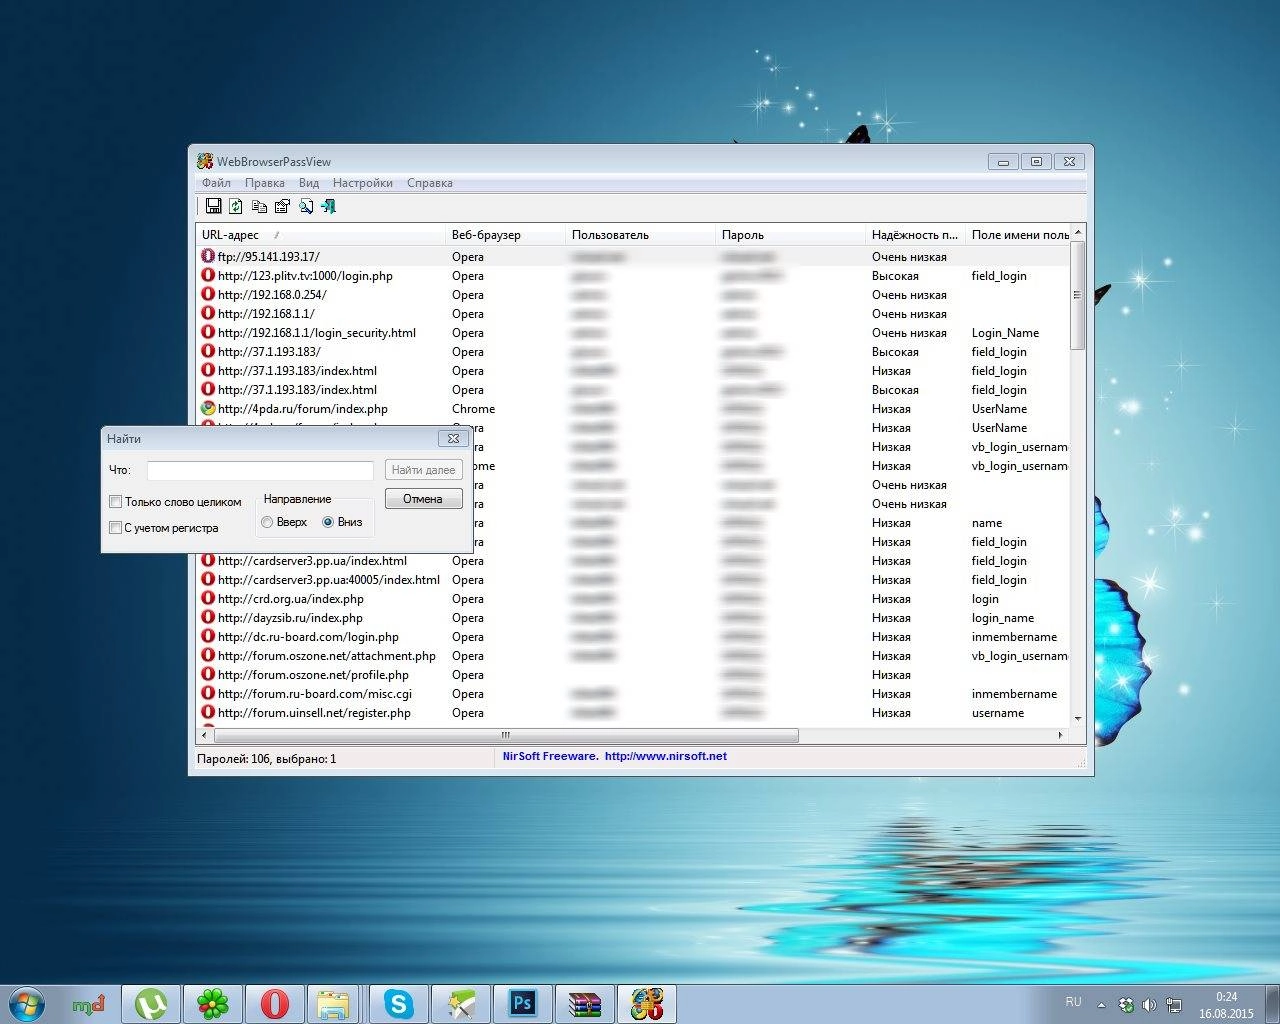Click the inmembername cell in dc.ru-board.com row

pyautogui.click(x=1014, y=637)
